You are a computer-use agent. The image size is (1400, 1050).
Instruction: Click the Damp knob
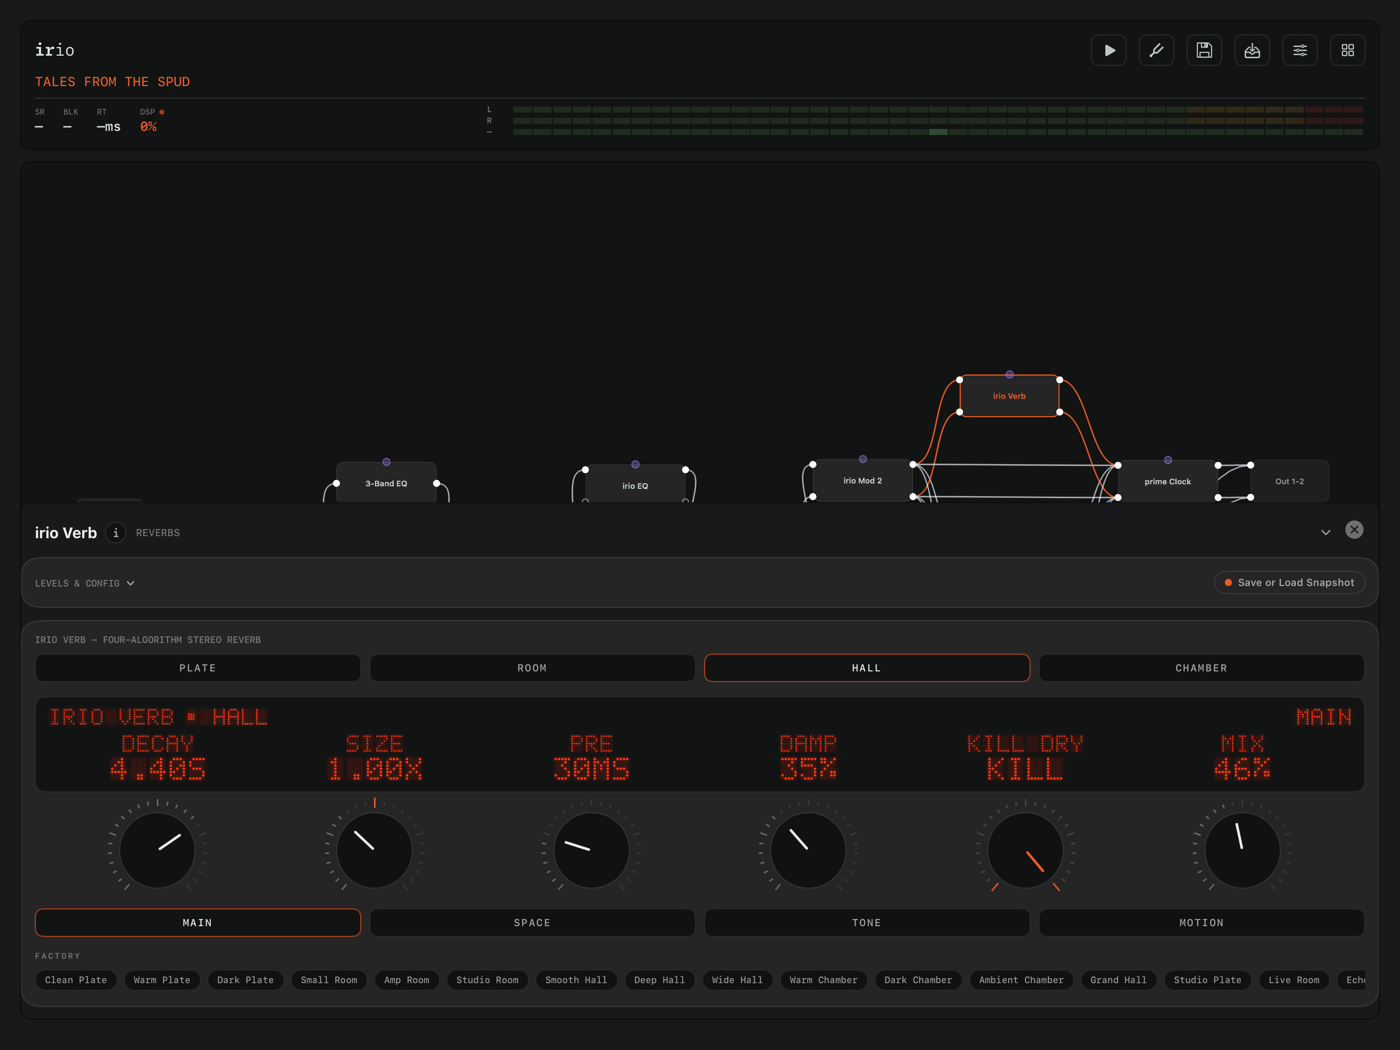pyautogui.click(x=808, y=850)
